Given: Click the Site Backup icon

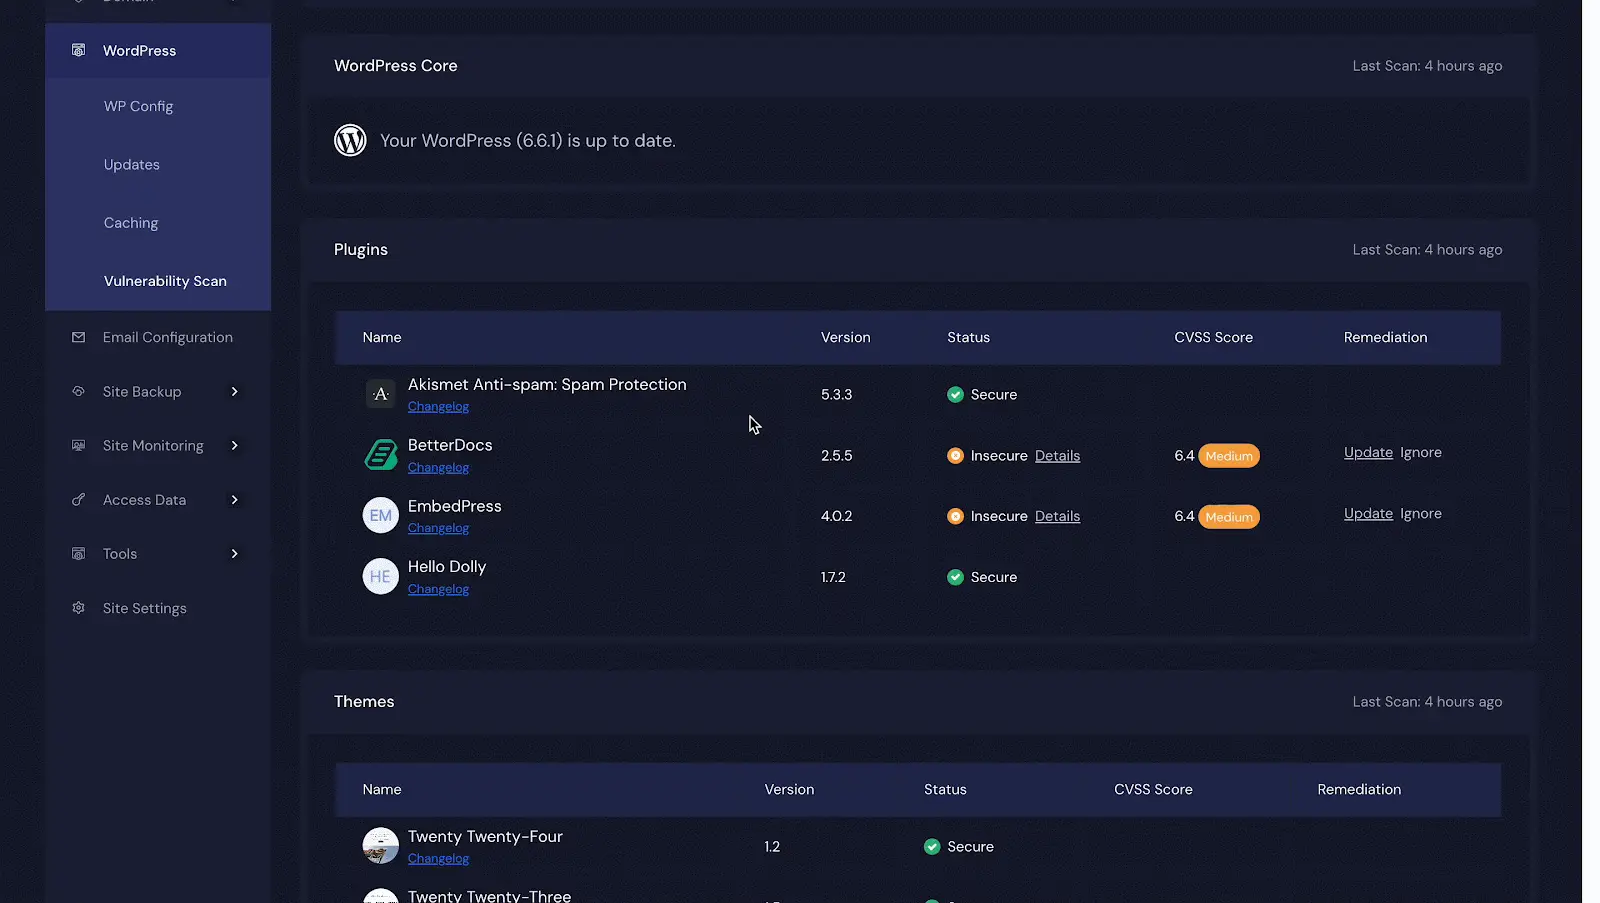Looking at the screenshot, I should [x=78, y=391].
